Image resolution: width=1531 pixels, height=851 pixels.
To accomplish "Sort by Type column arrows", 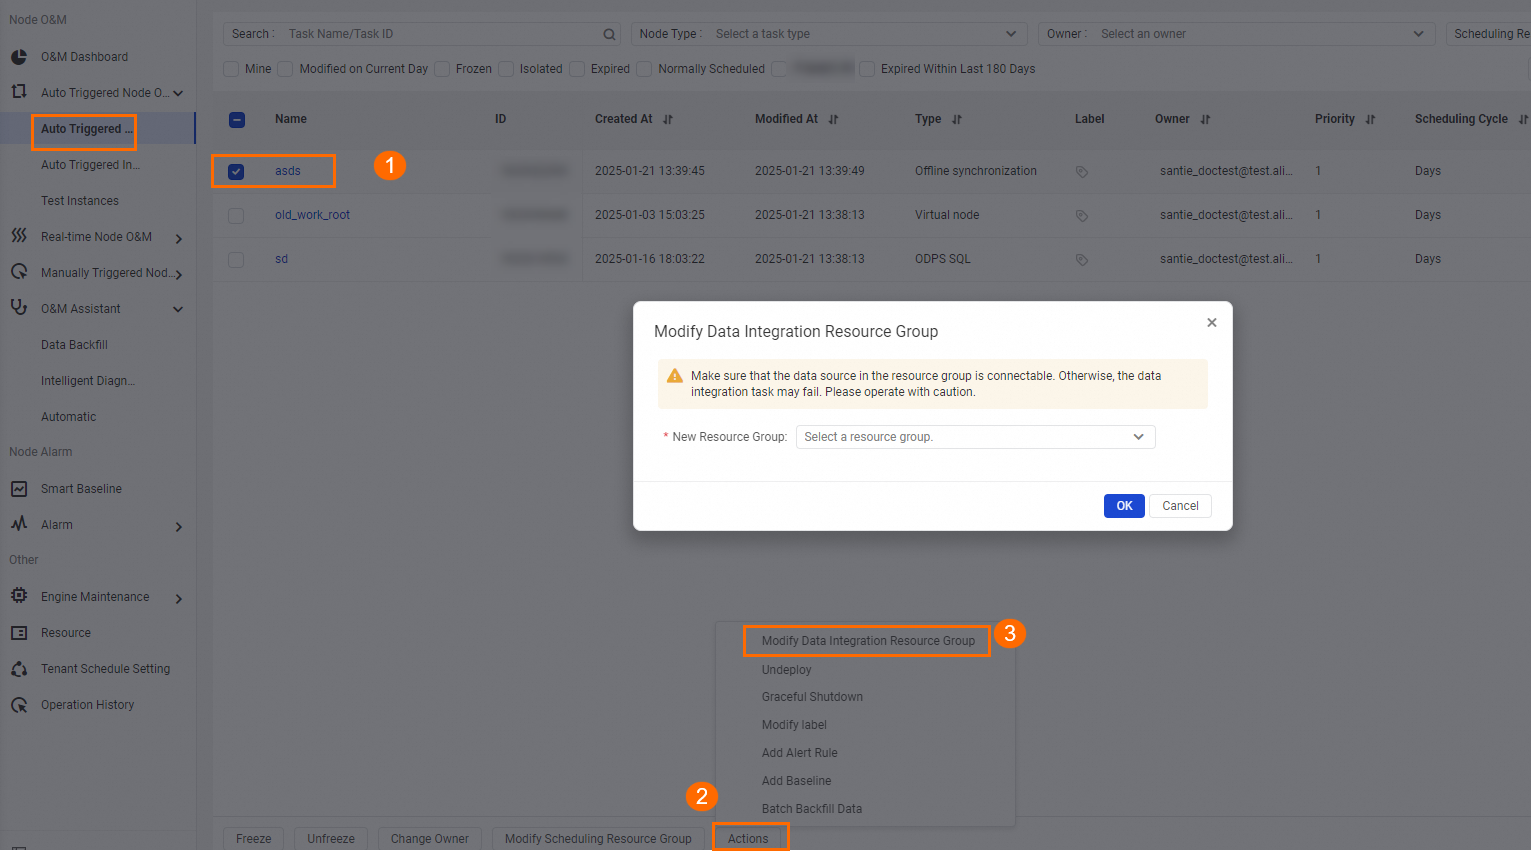I will point(957,119).
